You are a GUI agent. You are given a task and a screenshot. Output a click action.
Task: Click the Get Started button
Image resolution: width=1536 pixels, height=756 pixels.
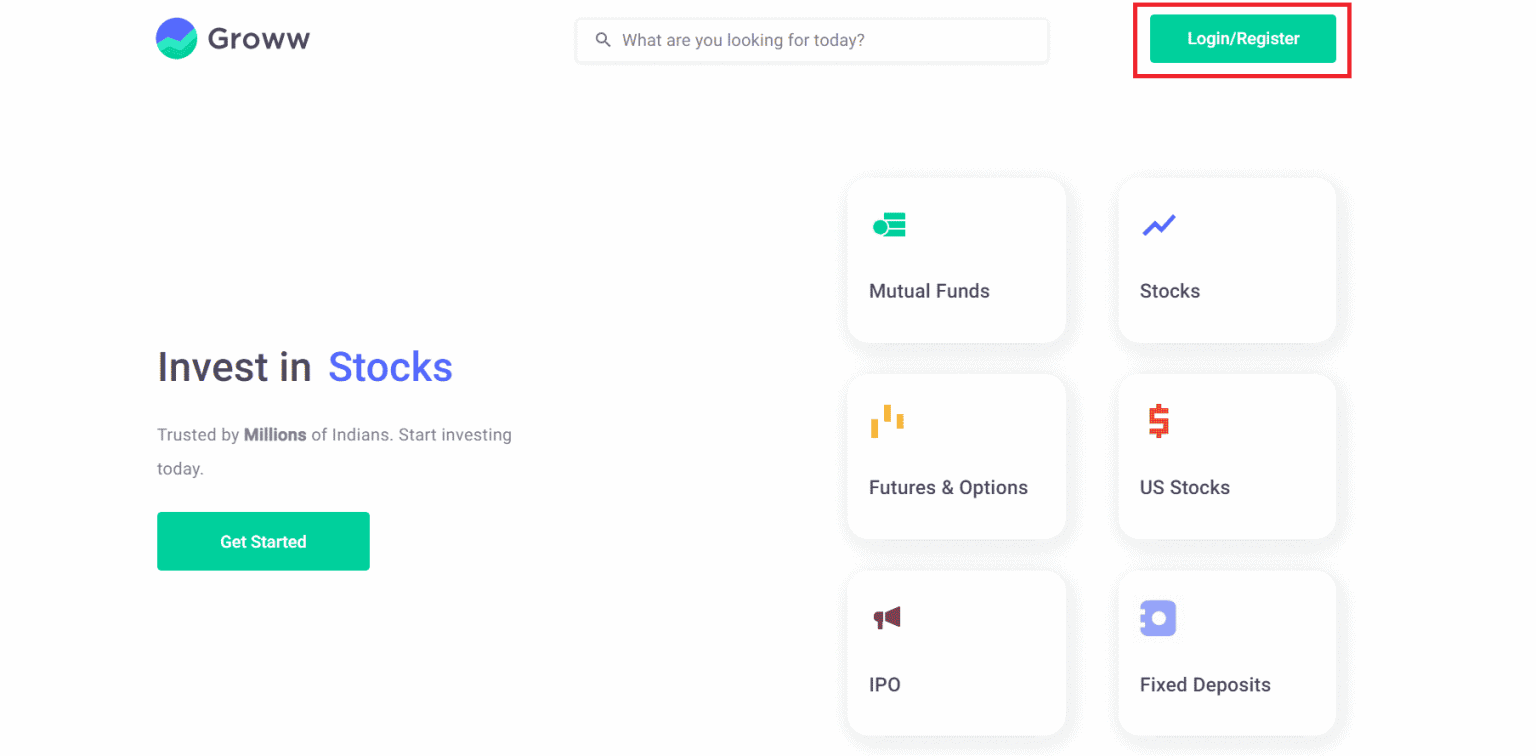point(263,541)
